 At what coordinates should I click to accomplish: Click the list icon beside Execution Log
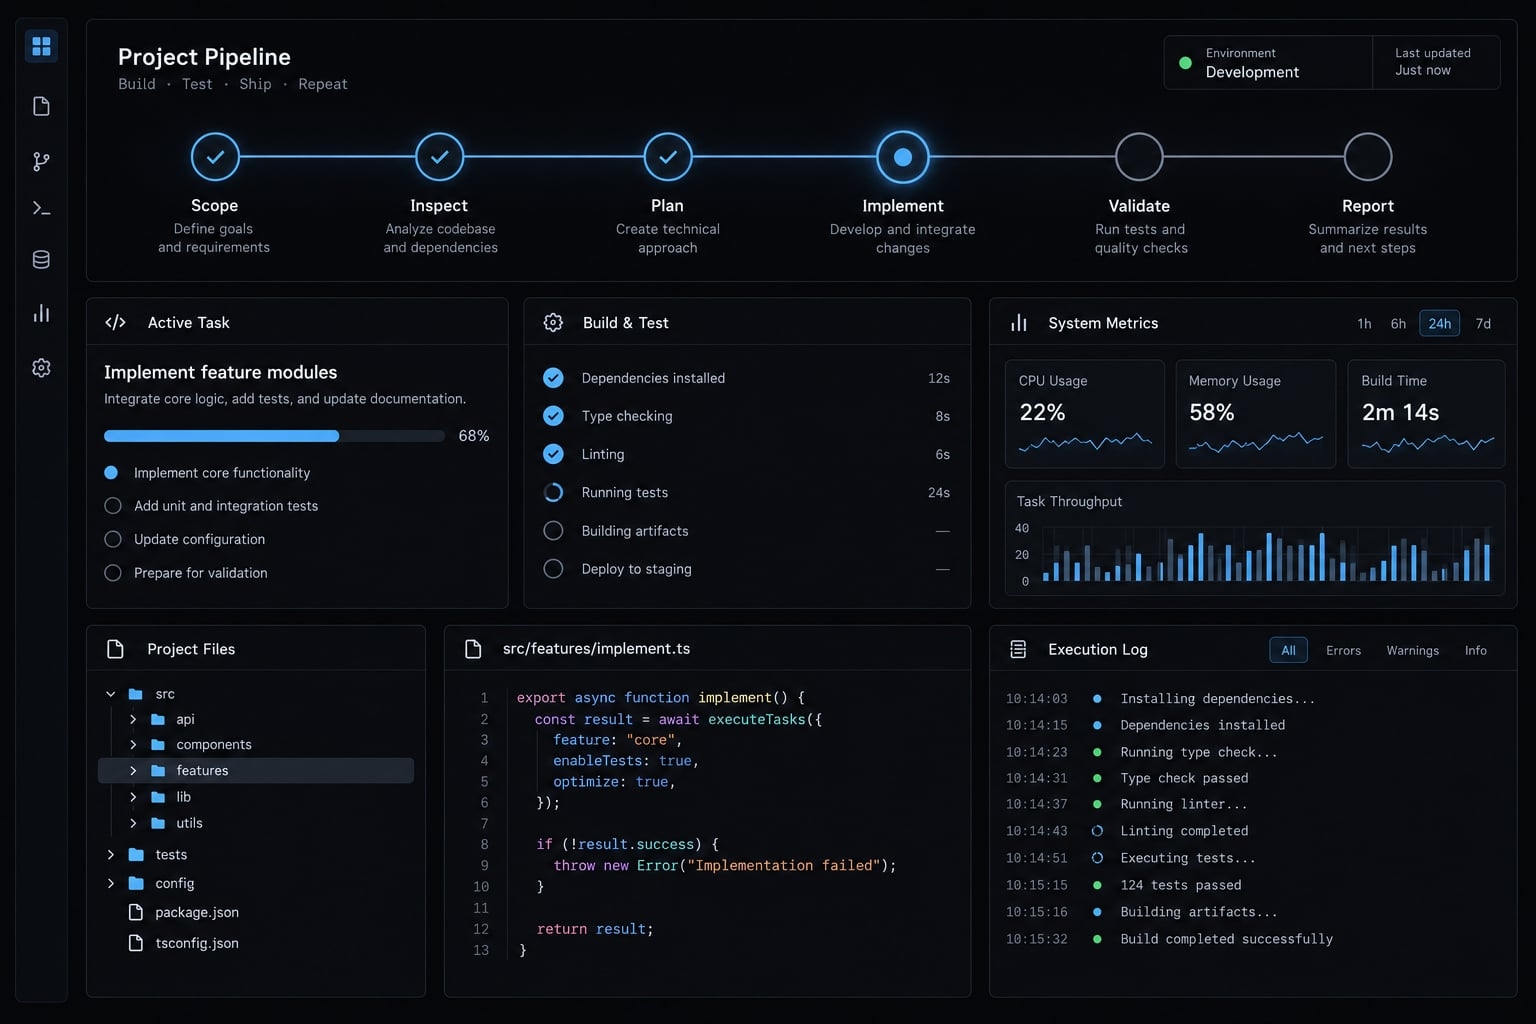(x=1018, y=649)
